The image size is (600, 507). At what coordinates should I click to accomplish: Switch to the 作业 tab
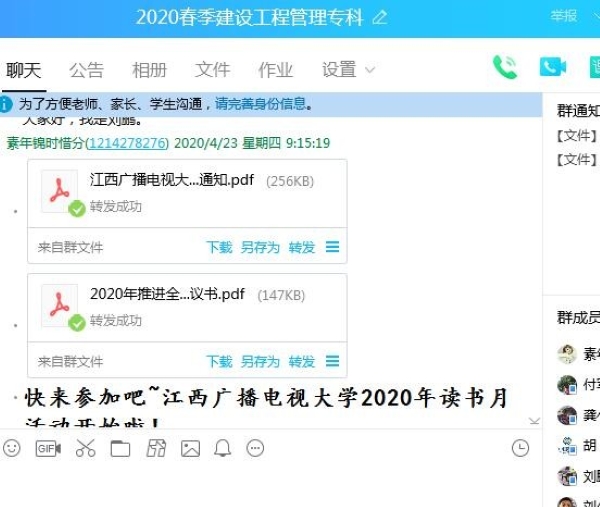[x=276, y=70]
